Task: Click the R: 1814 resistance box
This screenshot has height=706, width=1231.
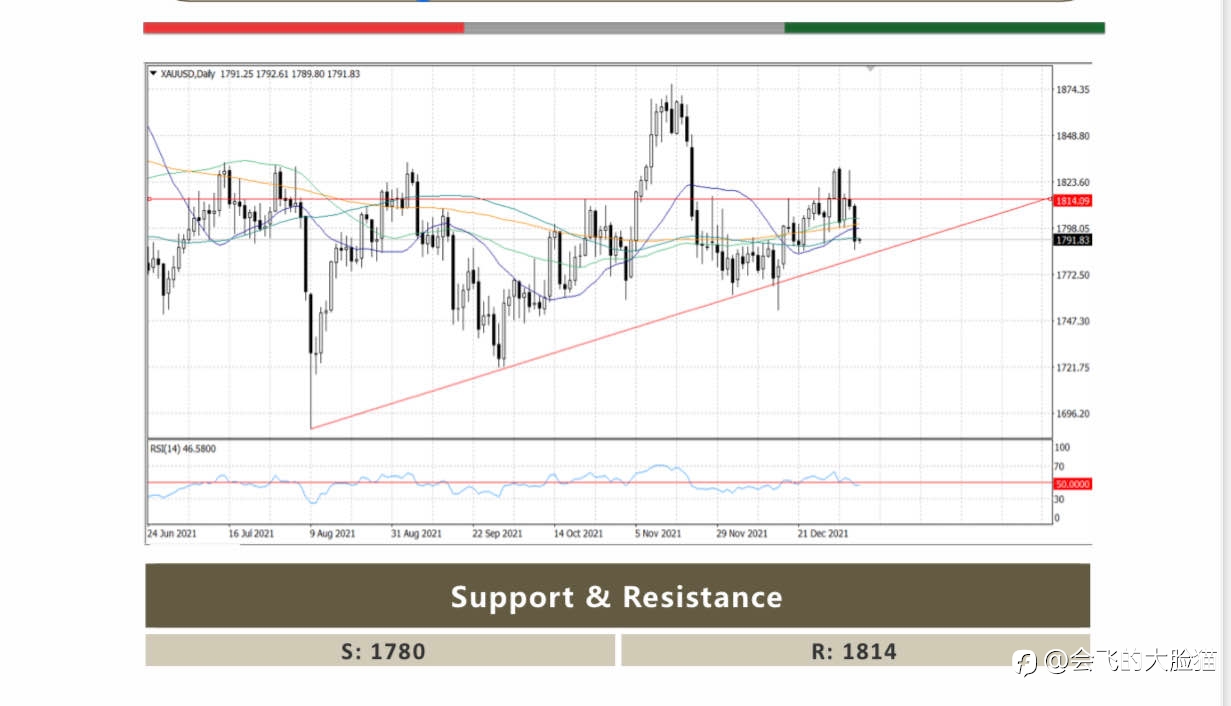Action: (855, 651)
